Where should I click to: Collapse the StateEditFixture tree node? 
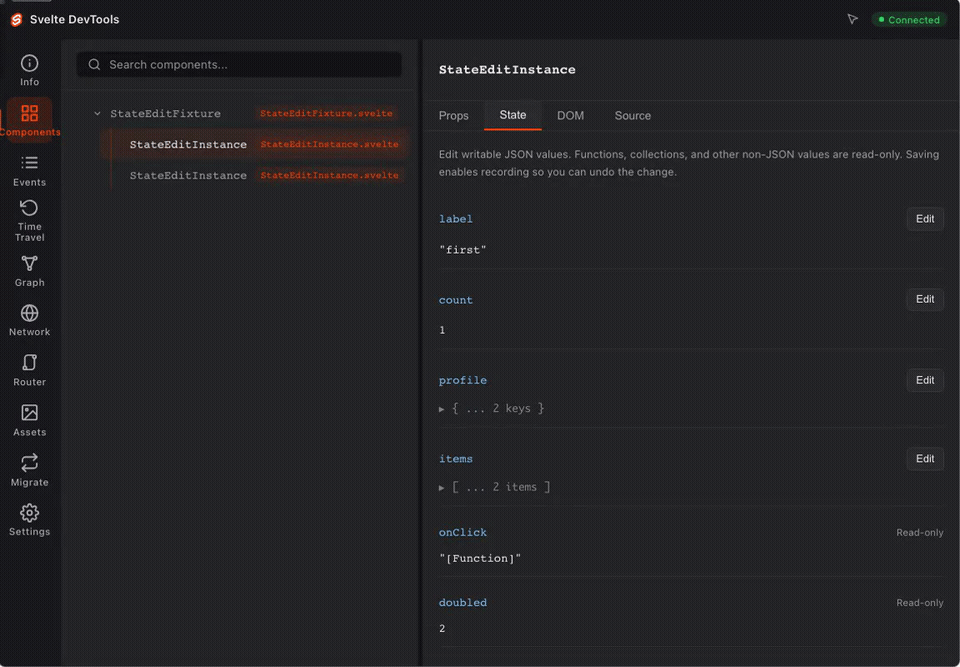(x=97, y=113)
